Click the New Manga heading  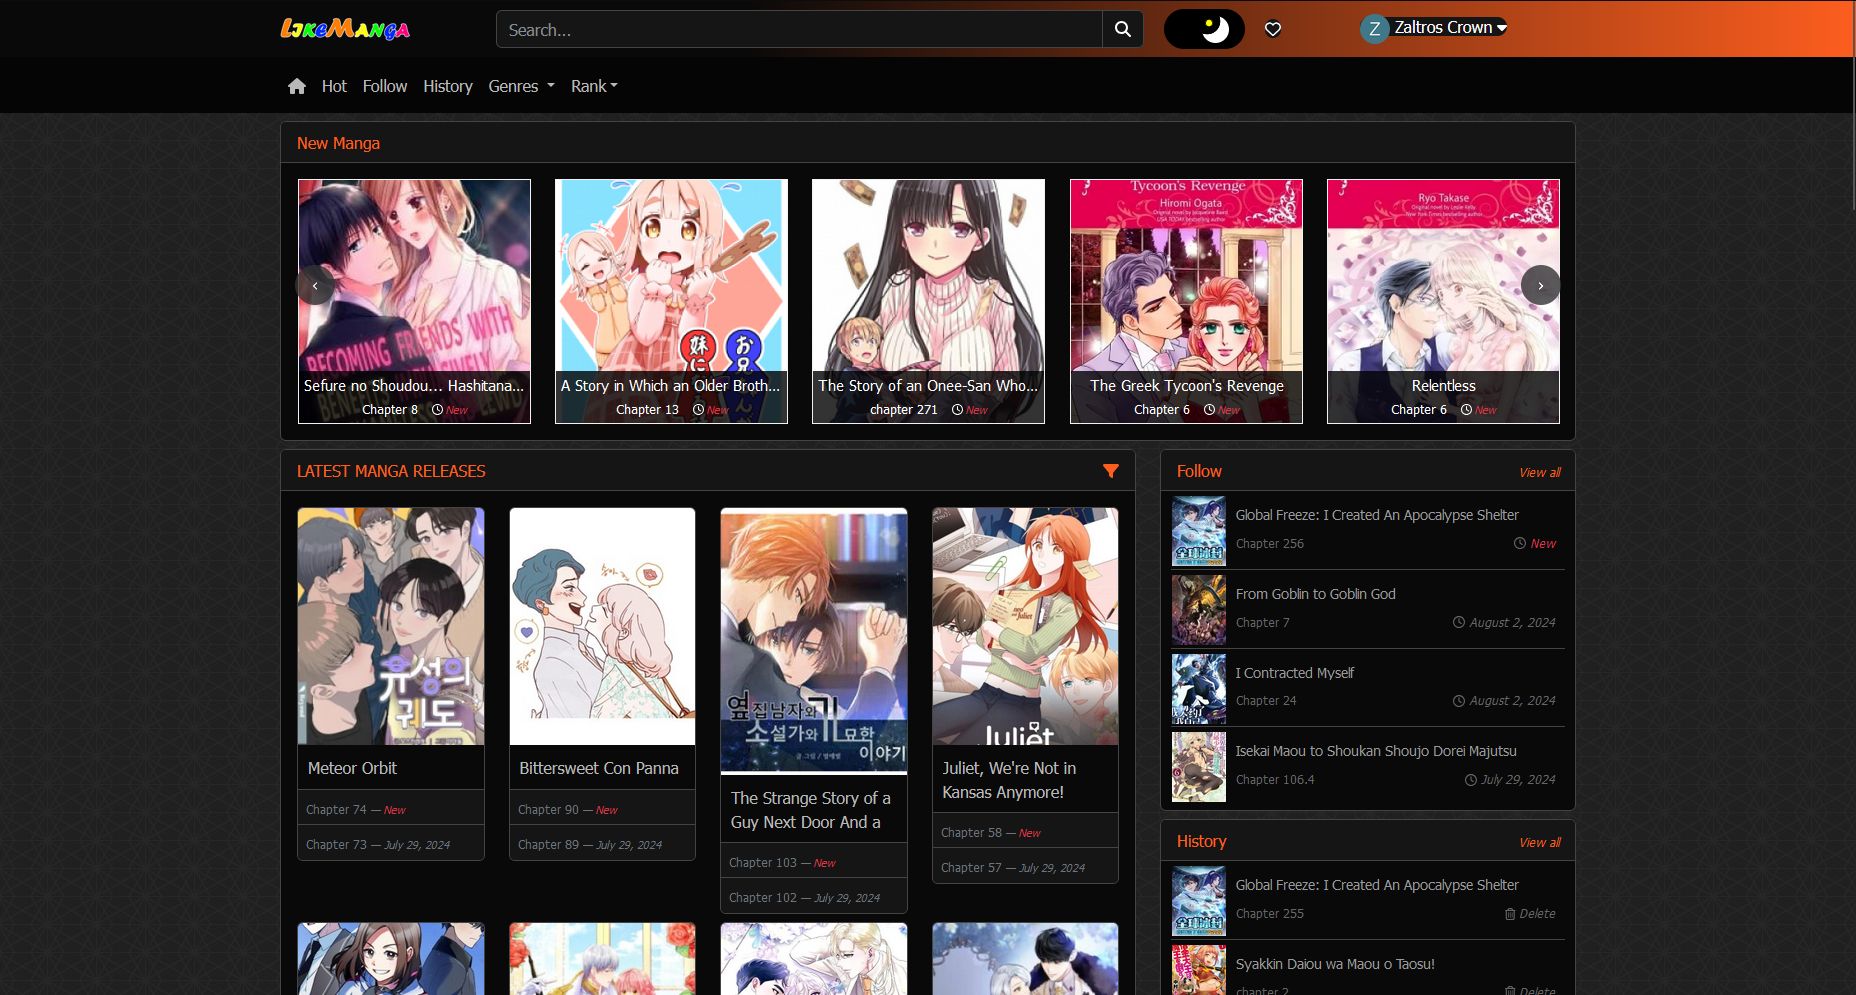(x=338, y=143)
